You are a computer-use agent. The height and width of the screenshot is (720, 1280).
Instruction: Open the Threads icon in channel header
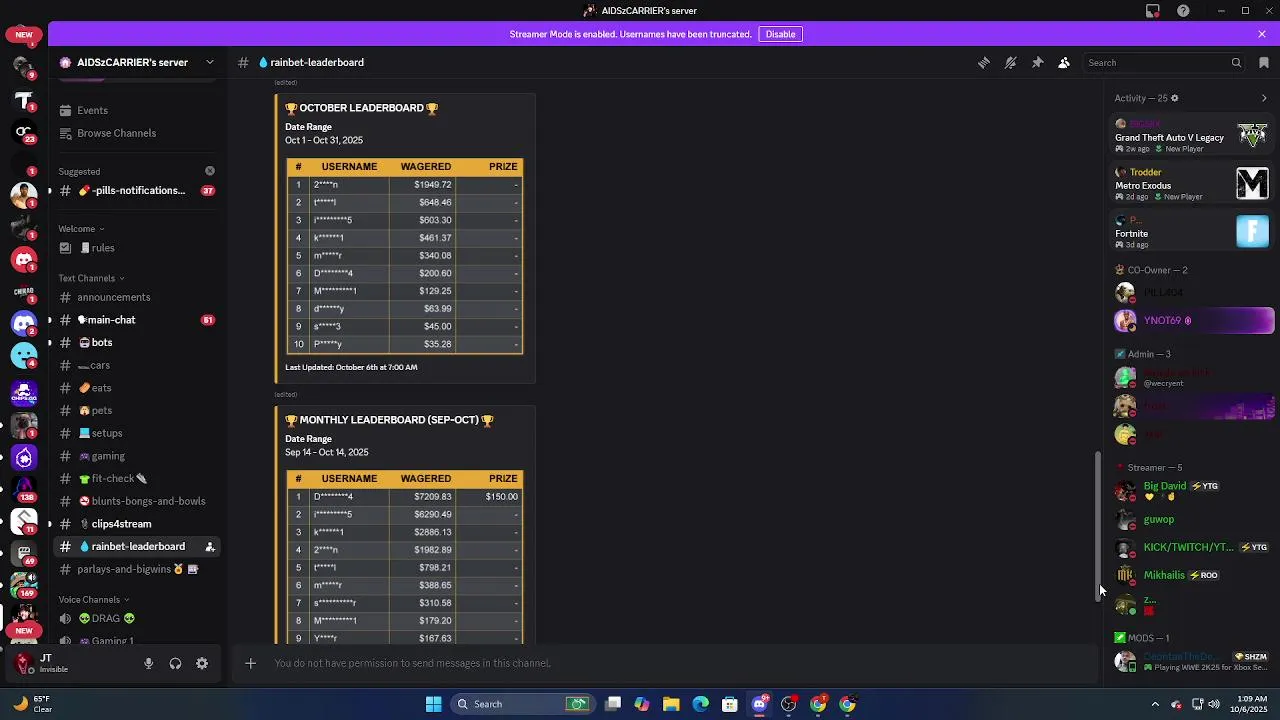click(984, 62)
